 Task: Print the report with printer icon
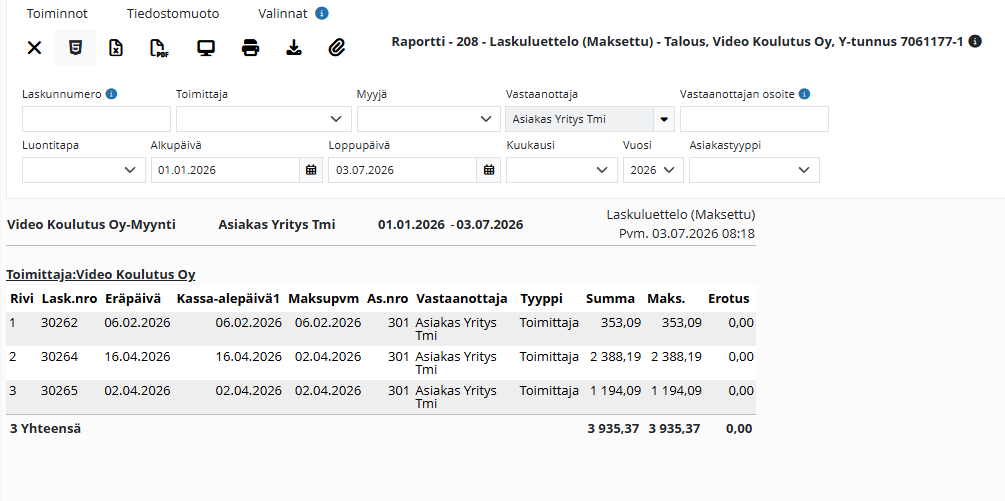point(251,47)
